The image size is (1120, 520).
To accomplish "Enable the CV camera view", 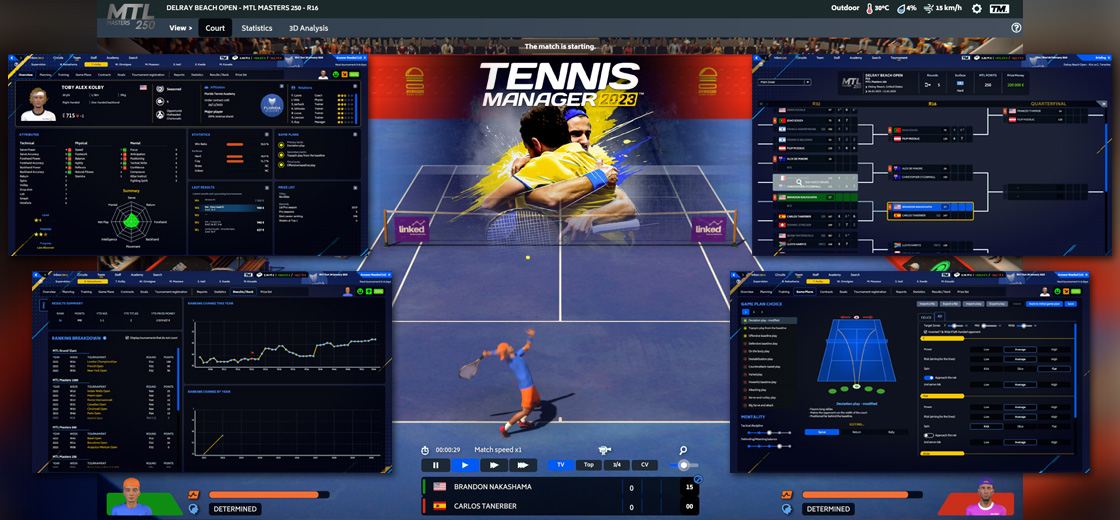I will (x=645, y=465).
